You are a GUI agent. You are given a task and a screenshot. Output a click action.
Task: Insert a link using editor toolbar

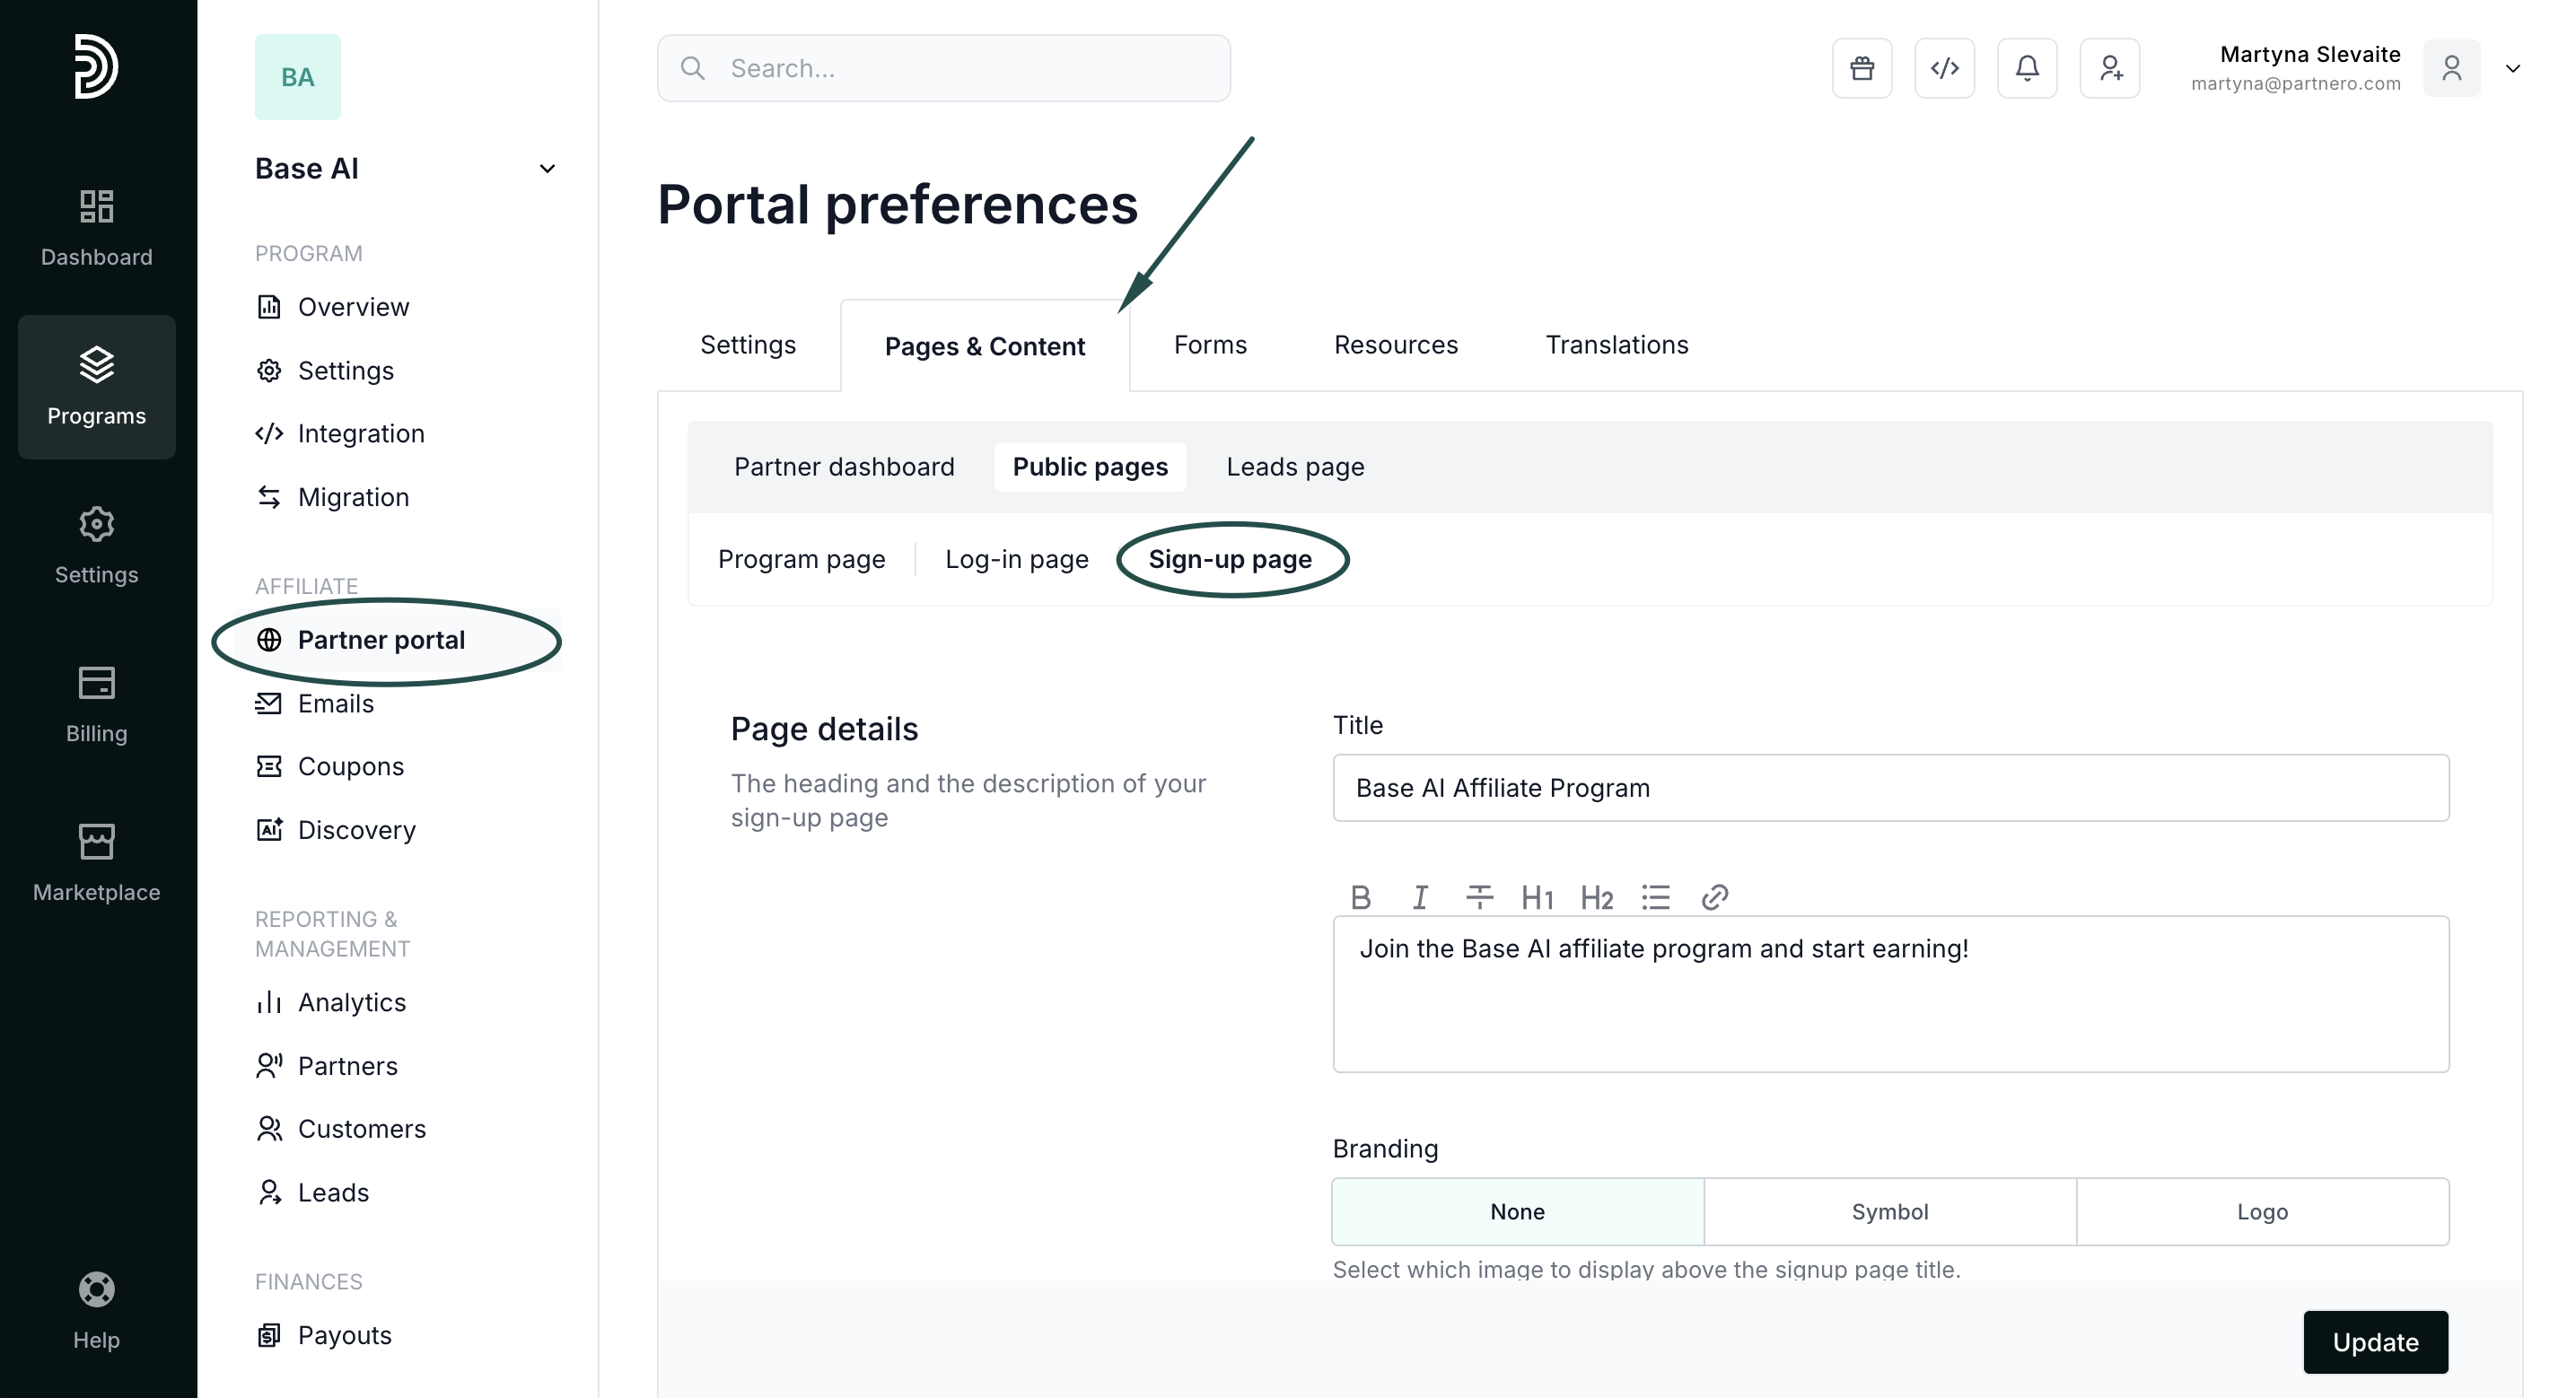(1714, 897)
